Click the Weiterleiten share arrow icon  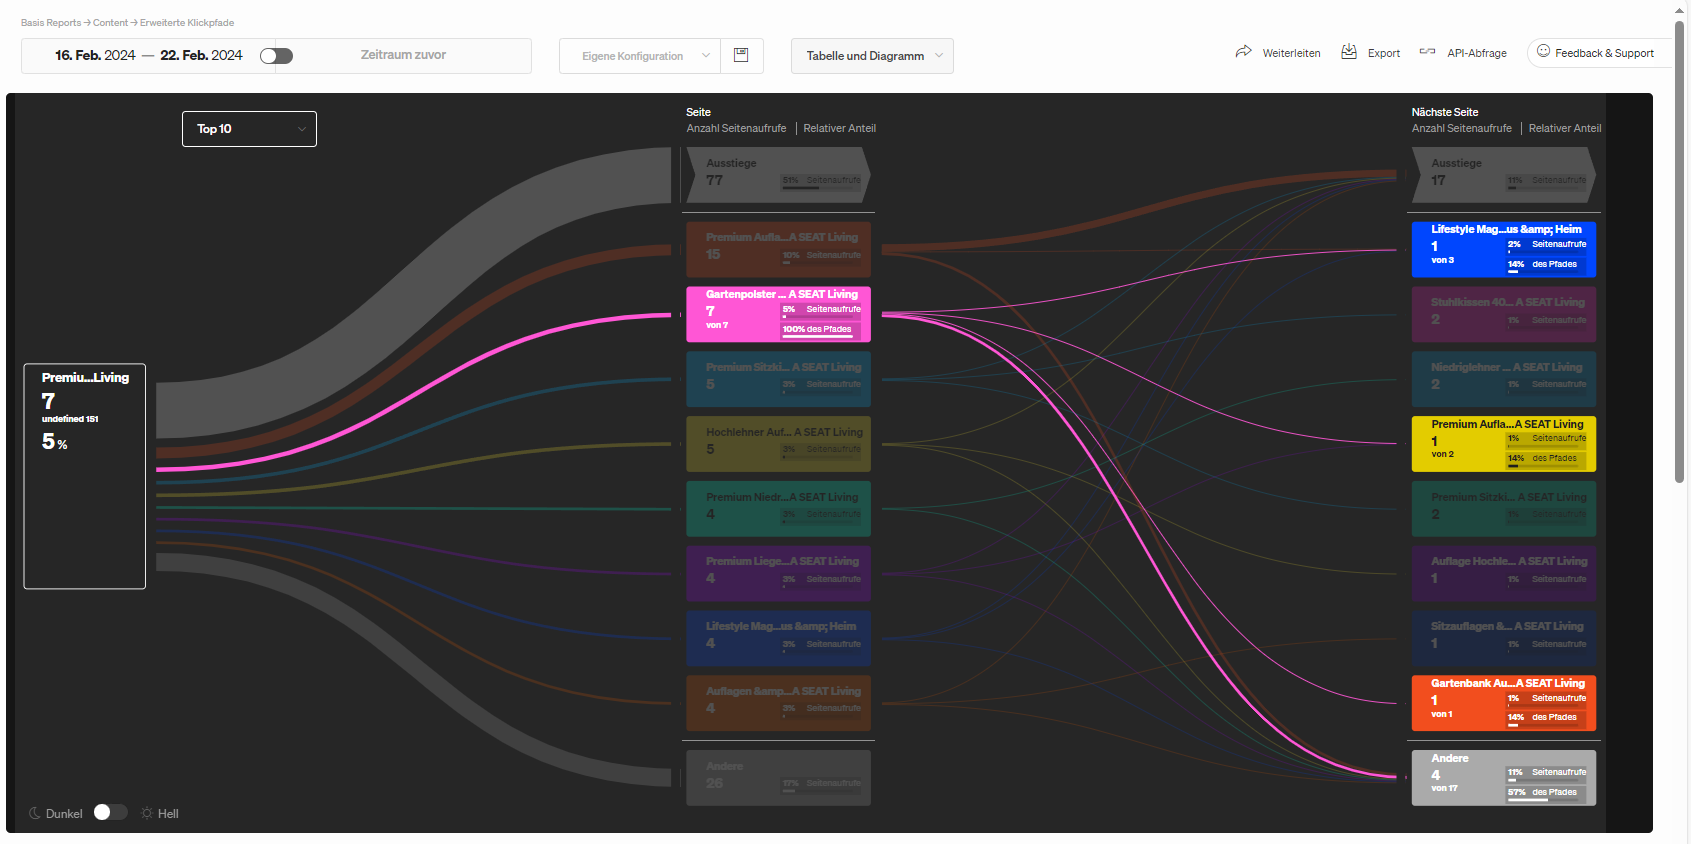click(1243, 51)
